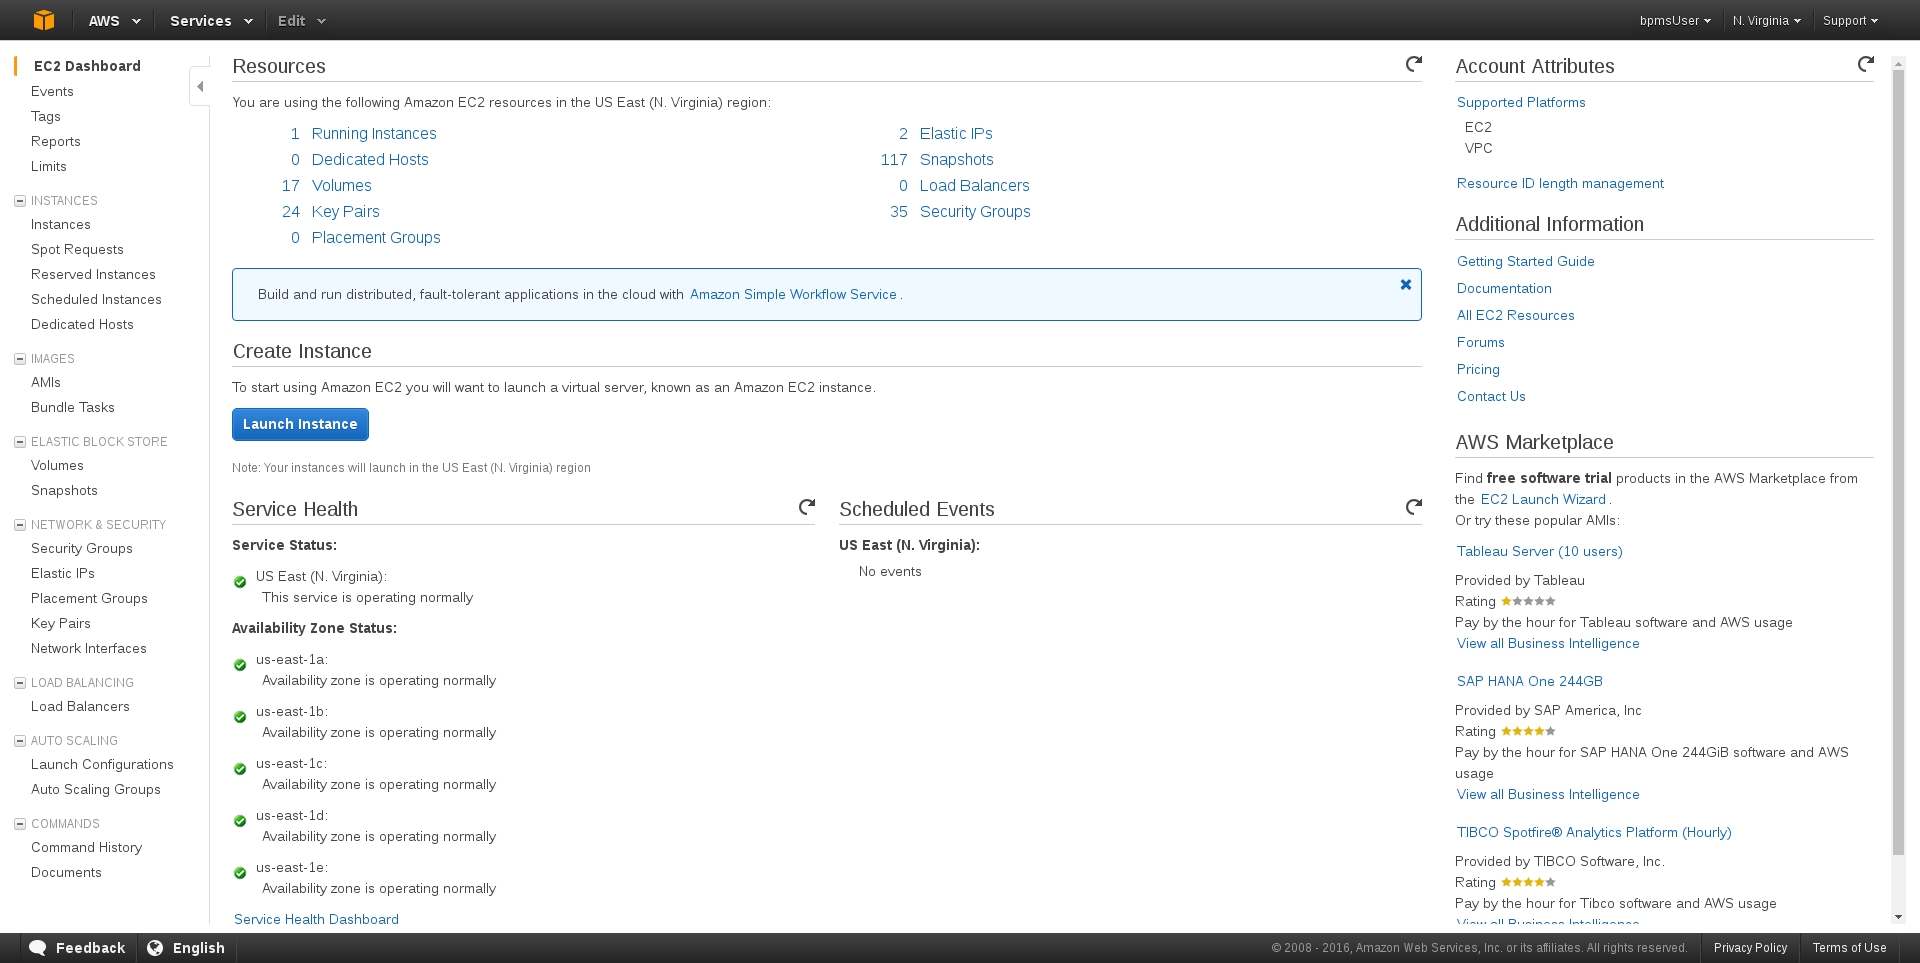Open Tableau Server (10 users) listing

pos(1540,551)
